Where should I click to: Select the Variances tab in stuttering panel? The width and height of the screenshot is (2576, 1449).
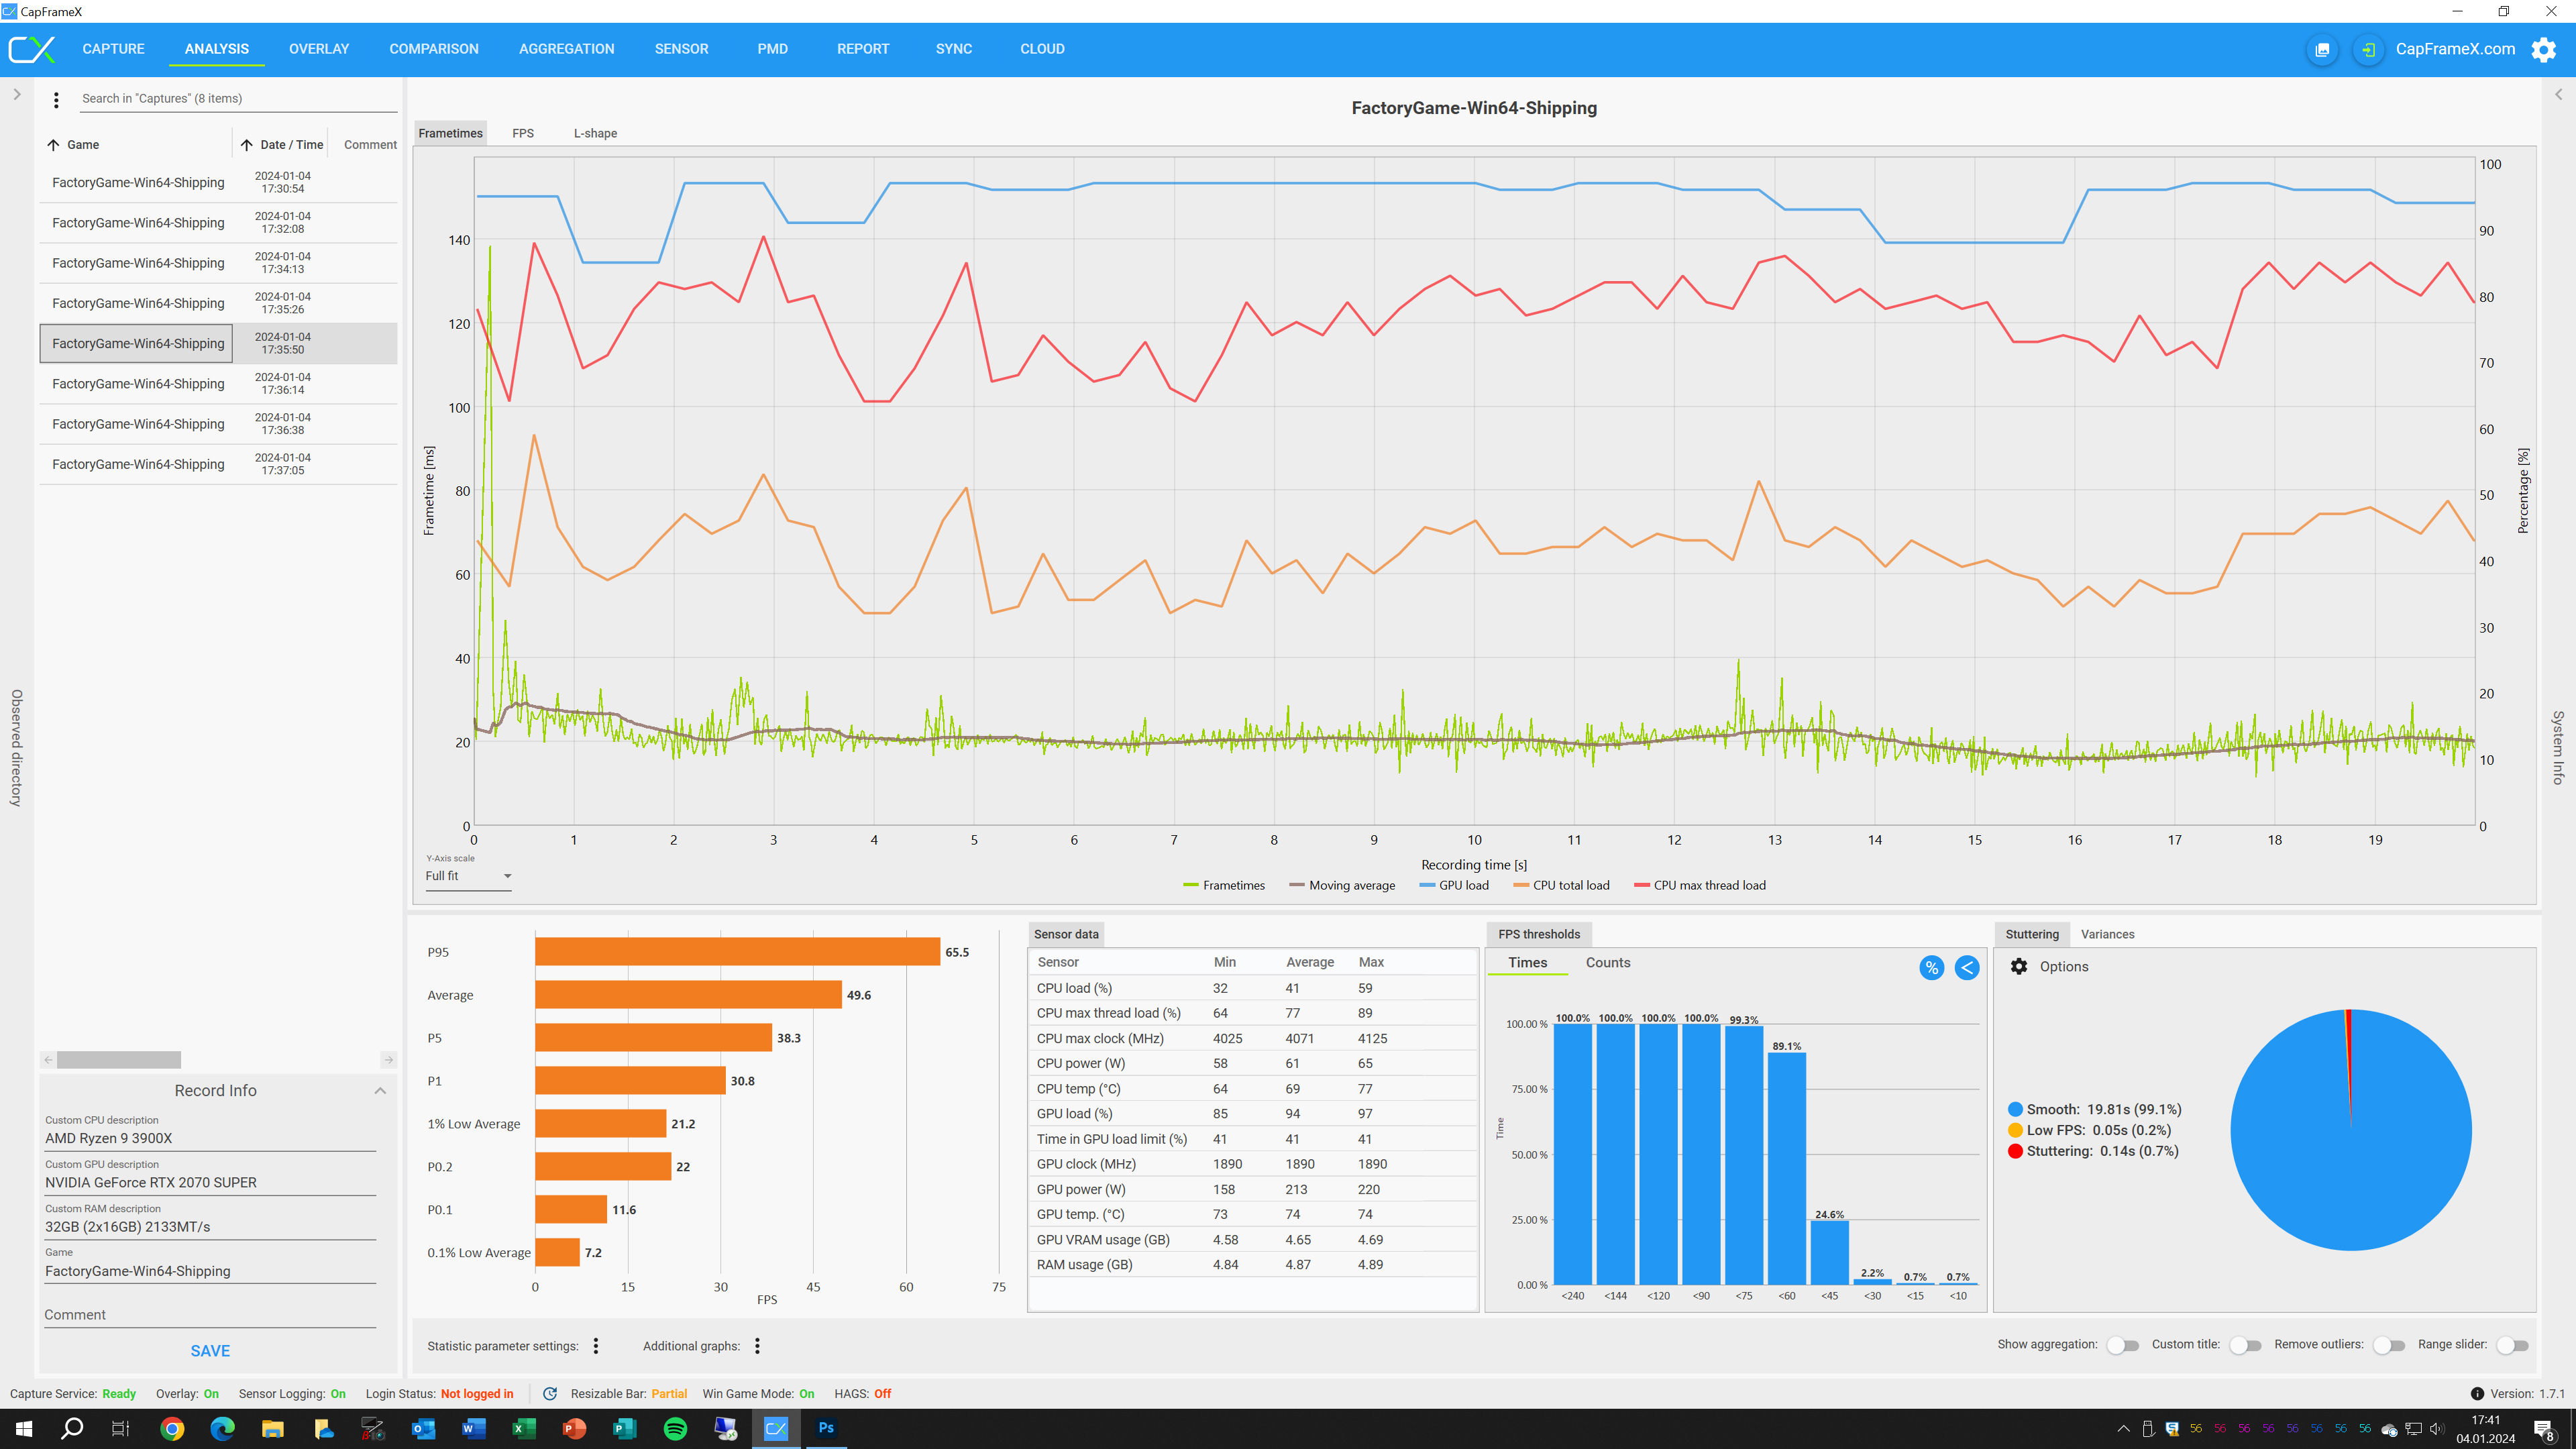point(2109,934)
